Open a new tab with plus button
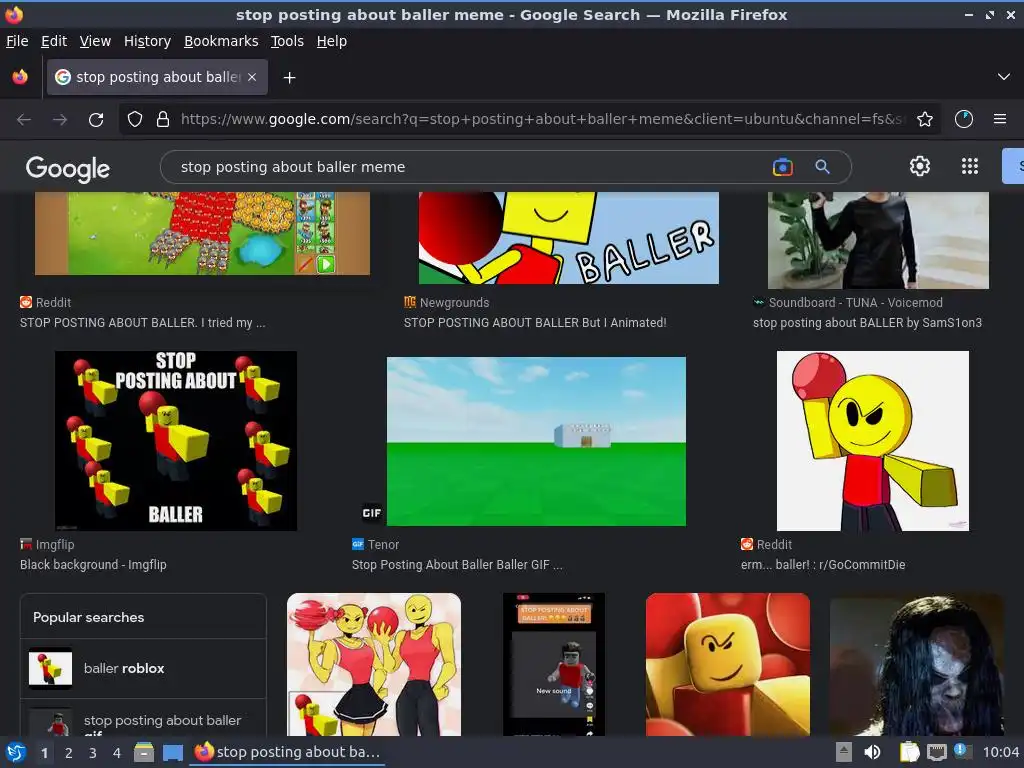This screenshot has height=768, width=1024. (x=289, y=78)
